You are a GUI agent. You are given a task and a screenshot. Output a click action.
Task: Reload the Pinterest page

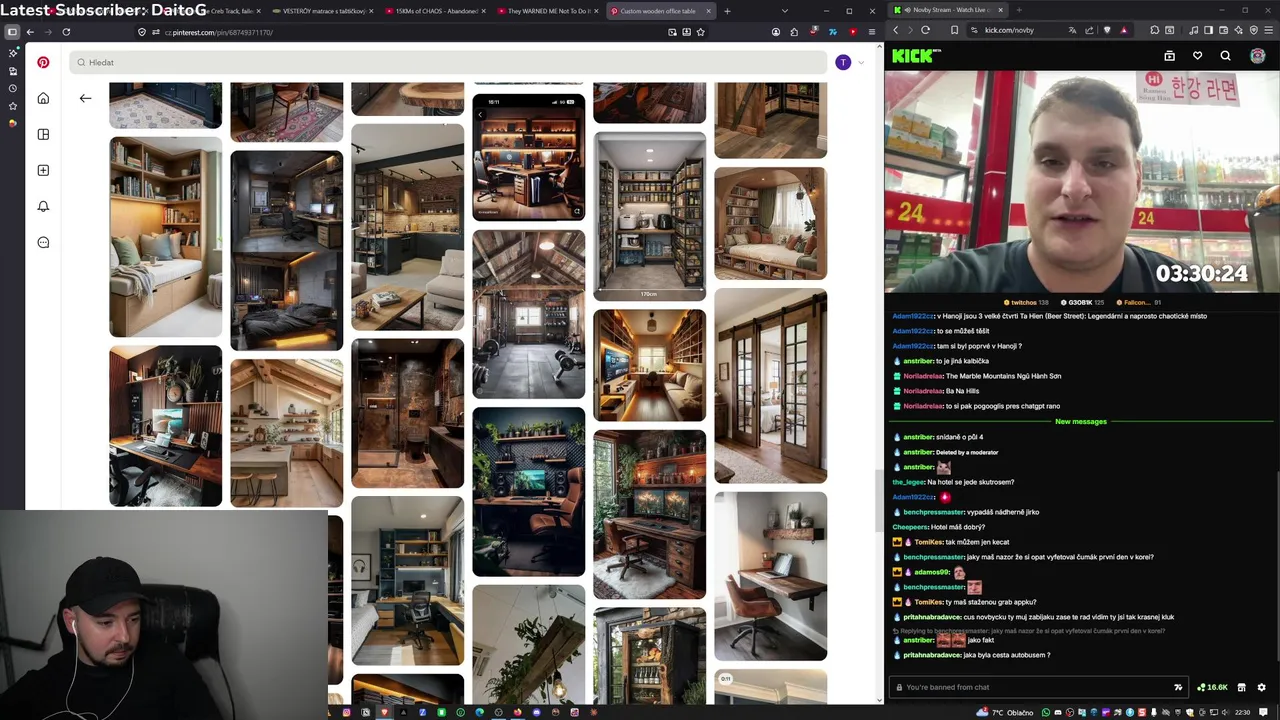(66, 32)
